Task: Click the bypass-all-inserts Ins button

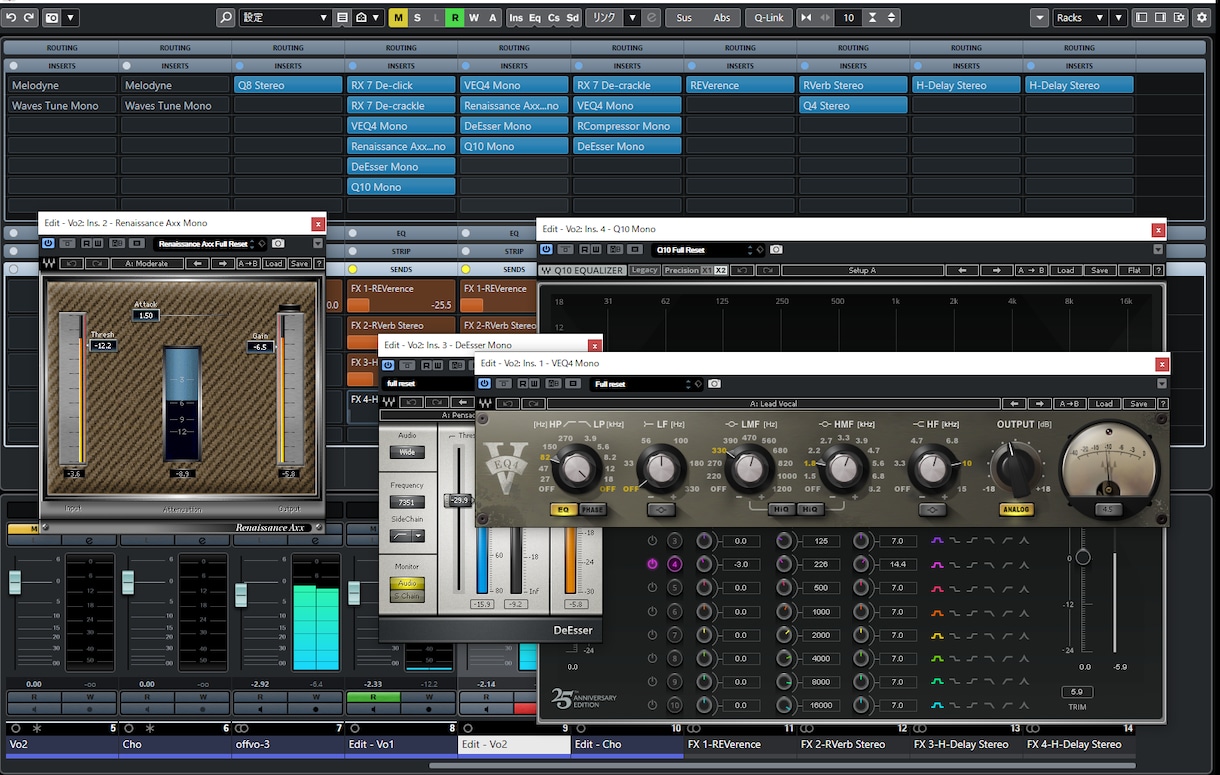Action: (515, 17)
